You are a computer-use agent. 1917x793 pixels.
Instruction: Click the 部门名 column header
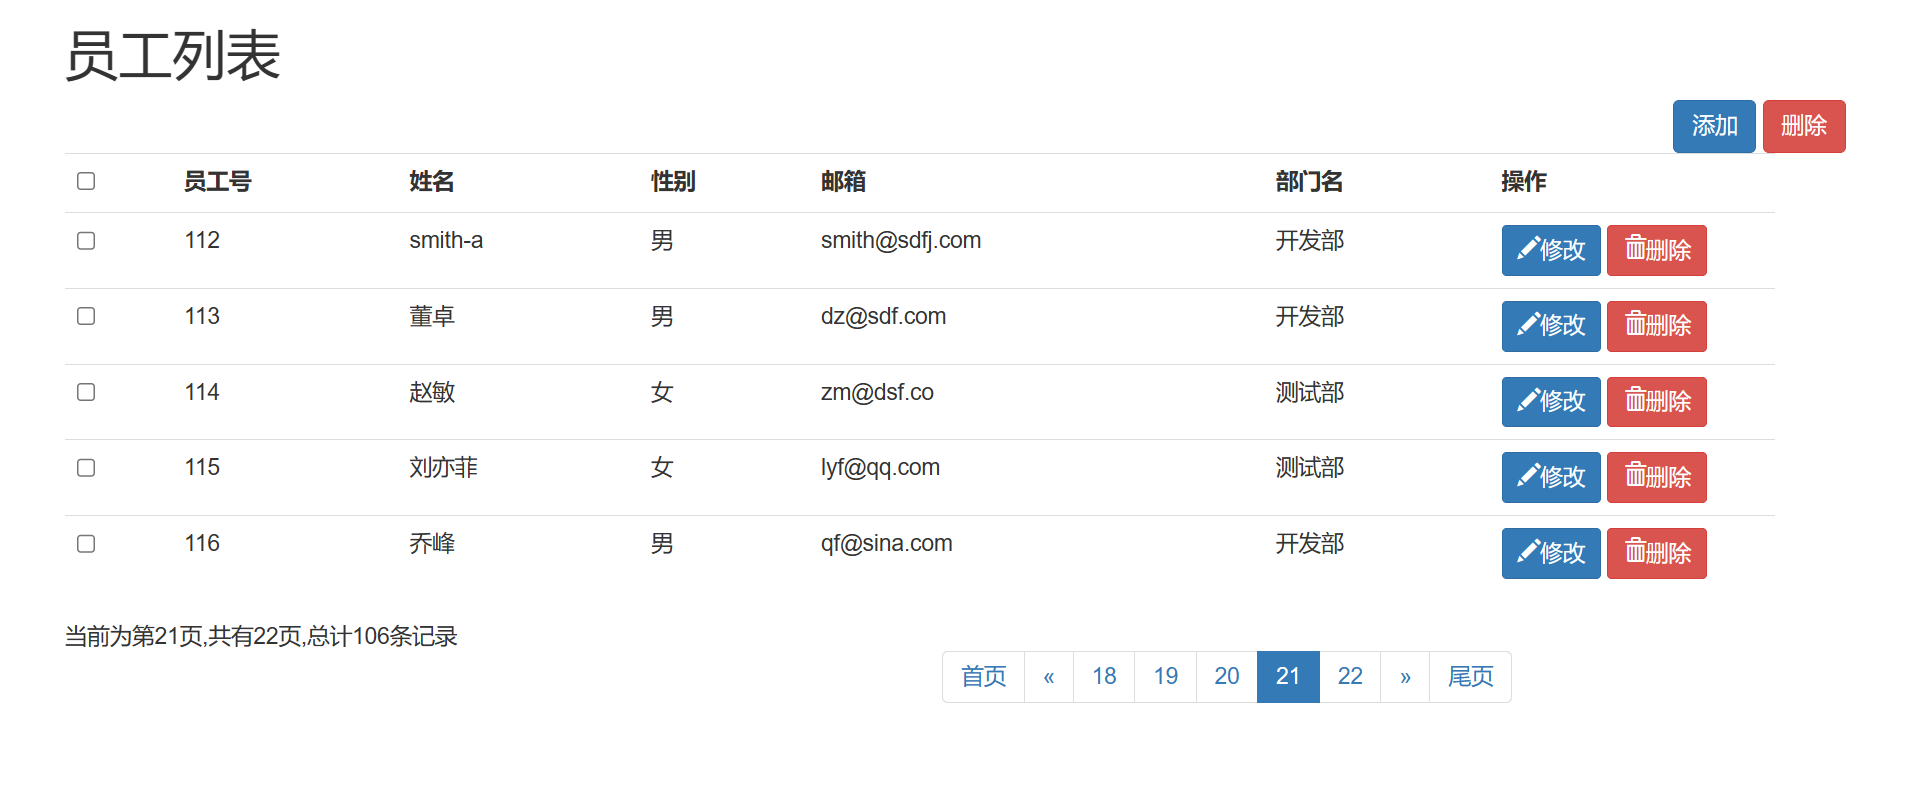pos(1309,182)
